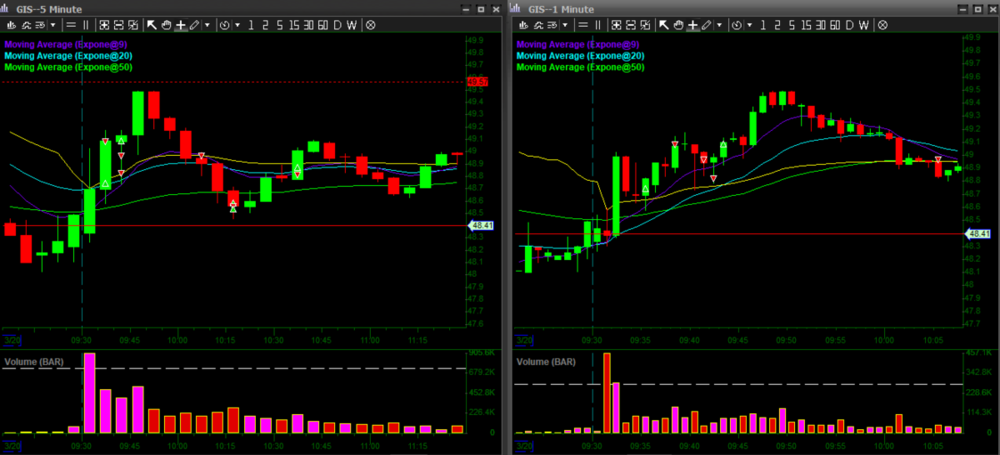Set 1 Minute chart to Weekly (W) timeframe
This screenshot has width=1000, height=455.
coord(863,24)
